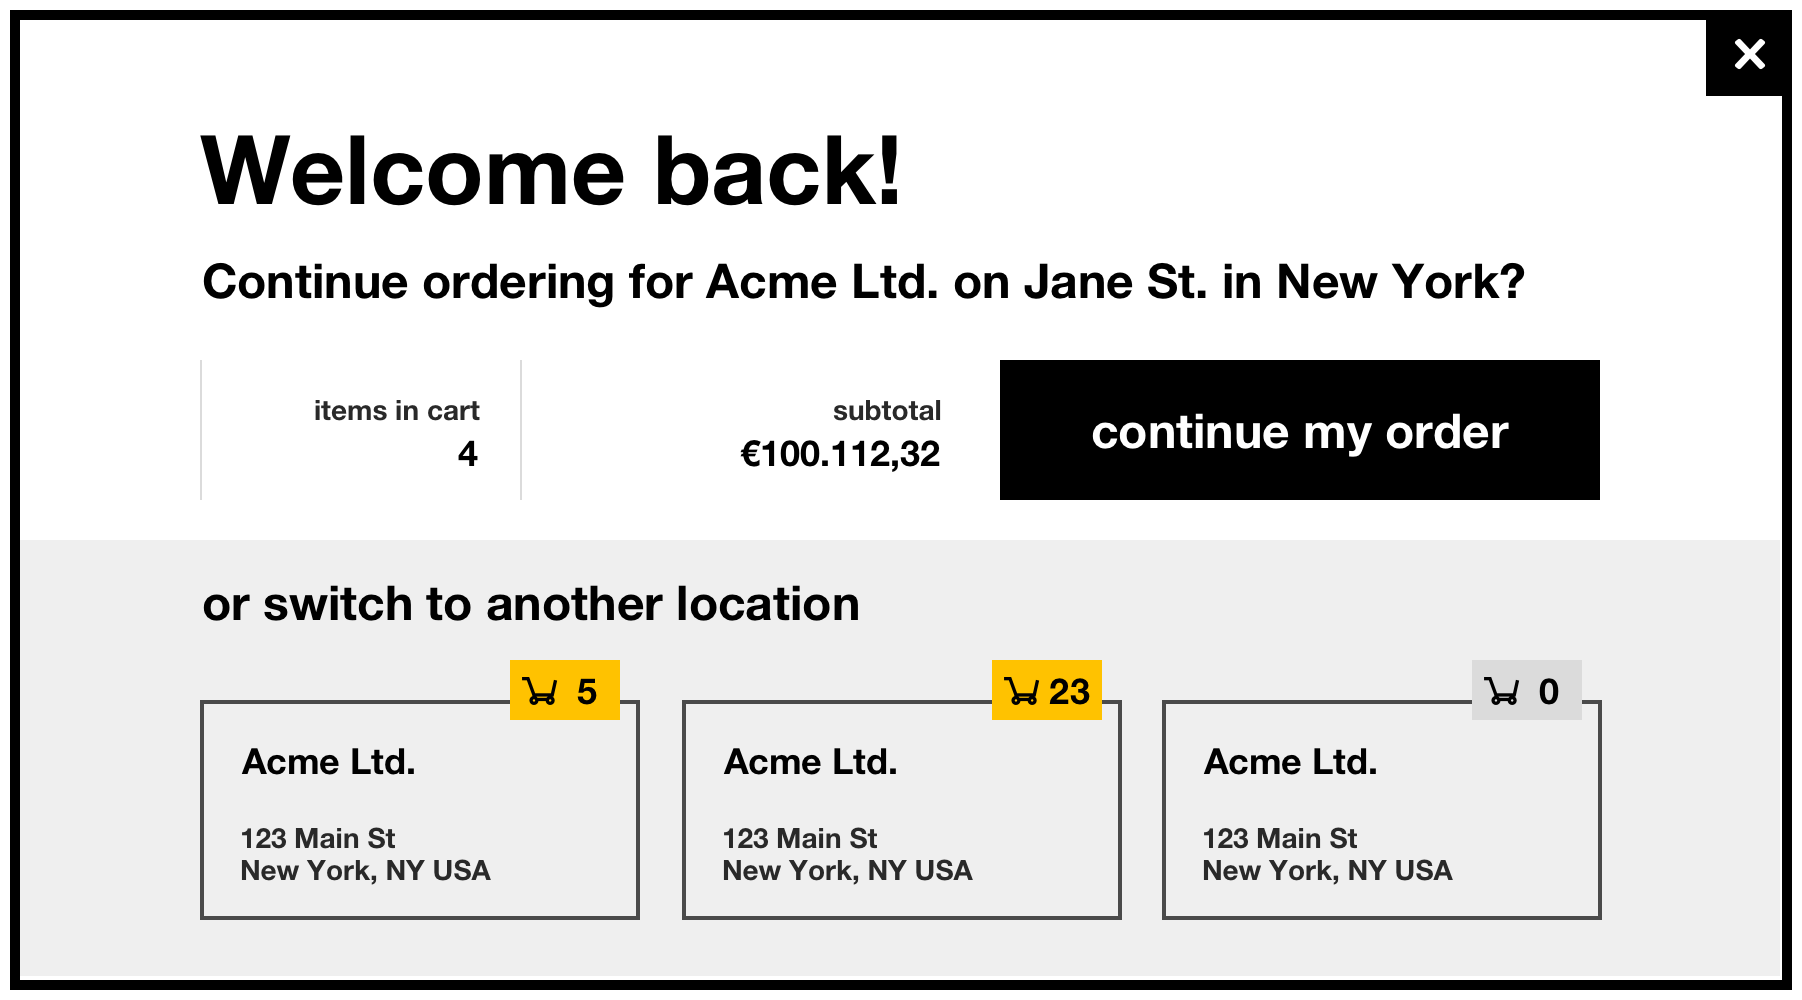Select the first Acme Ltd. location card
Viewport: 1802px width, 1000px height.
[420, 810]
